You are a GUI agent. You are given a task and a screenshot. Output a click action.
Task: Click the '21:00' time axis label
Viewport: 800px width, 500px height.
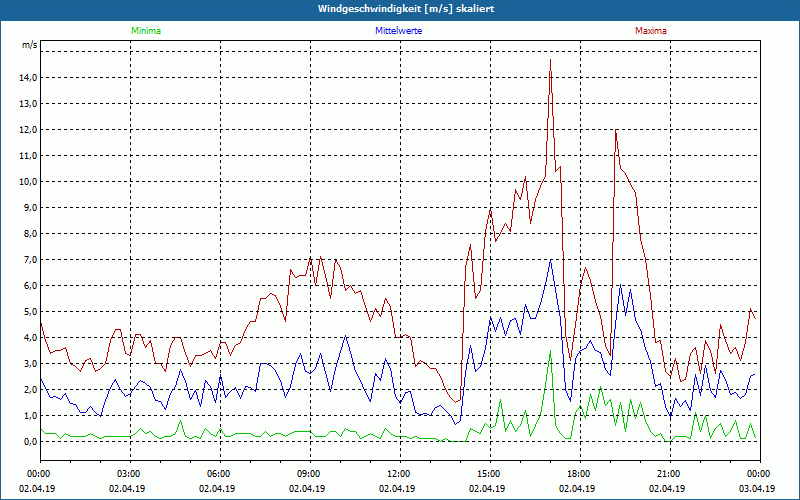click(667, 474)
